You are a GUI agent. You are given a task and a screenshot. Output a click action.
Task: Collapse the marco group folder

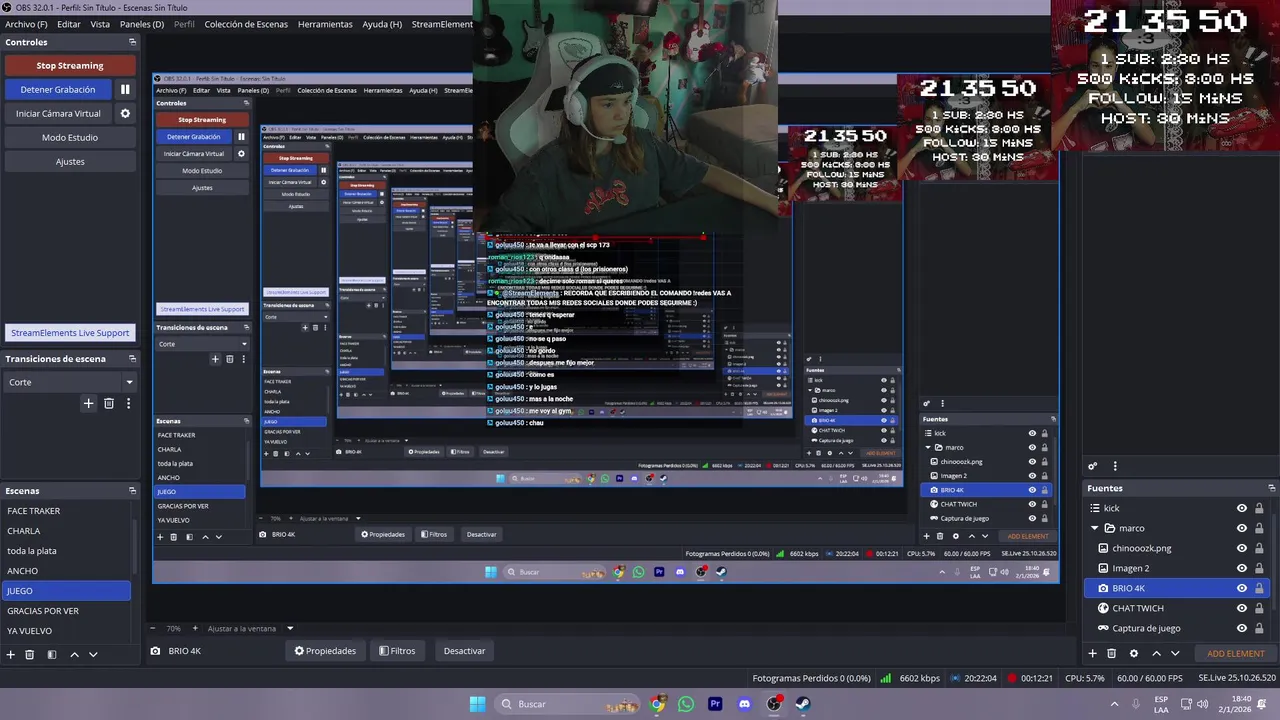(1095, 528)
